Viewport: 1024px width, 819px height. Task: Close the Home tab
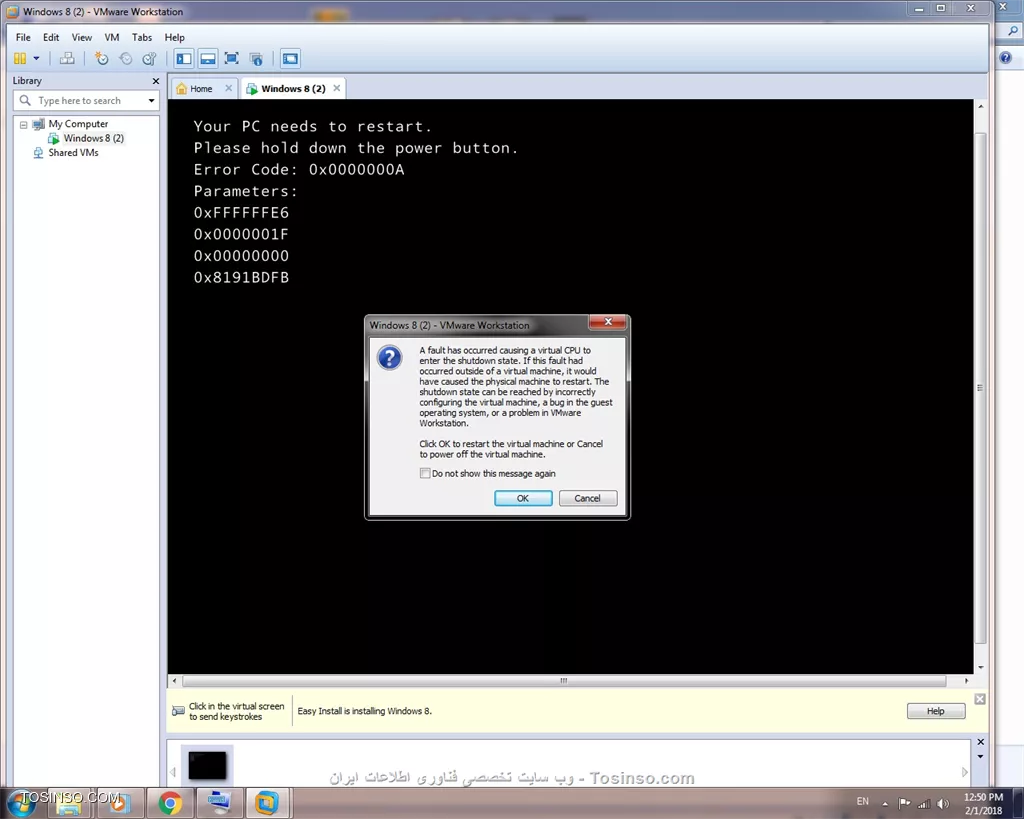click(229, 88)
